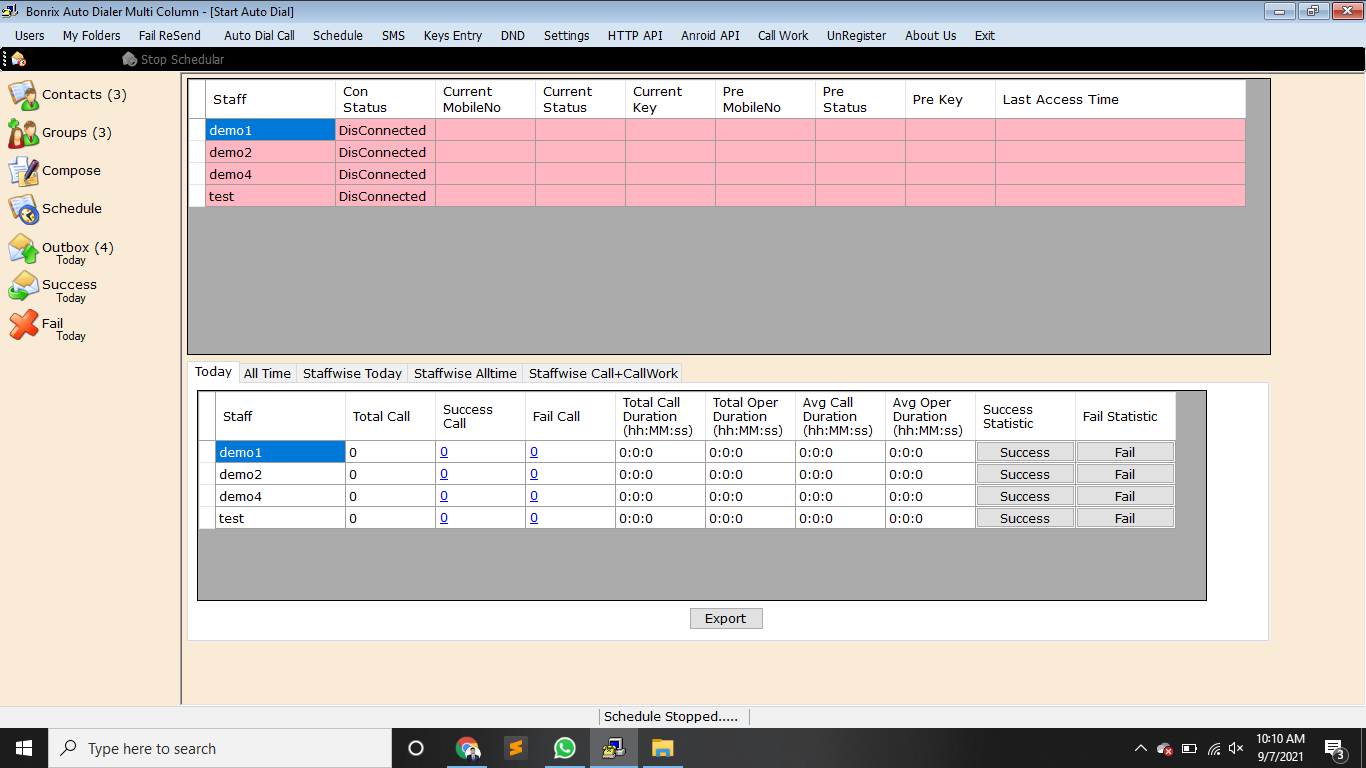The height and width of the screenshot is (768, 1366).
Task: Open the Wi-Fi network tray icon
Action: [1214, 748]
